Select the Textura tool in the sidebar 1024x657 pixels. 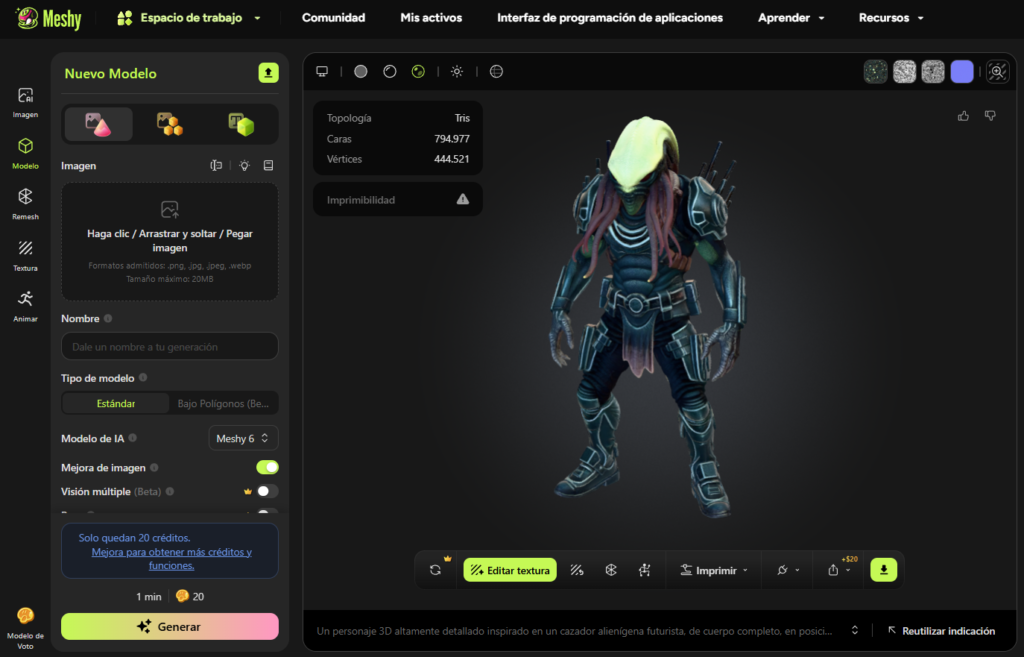click(25, 252)
